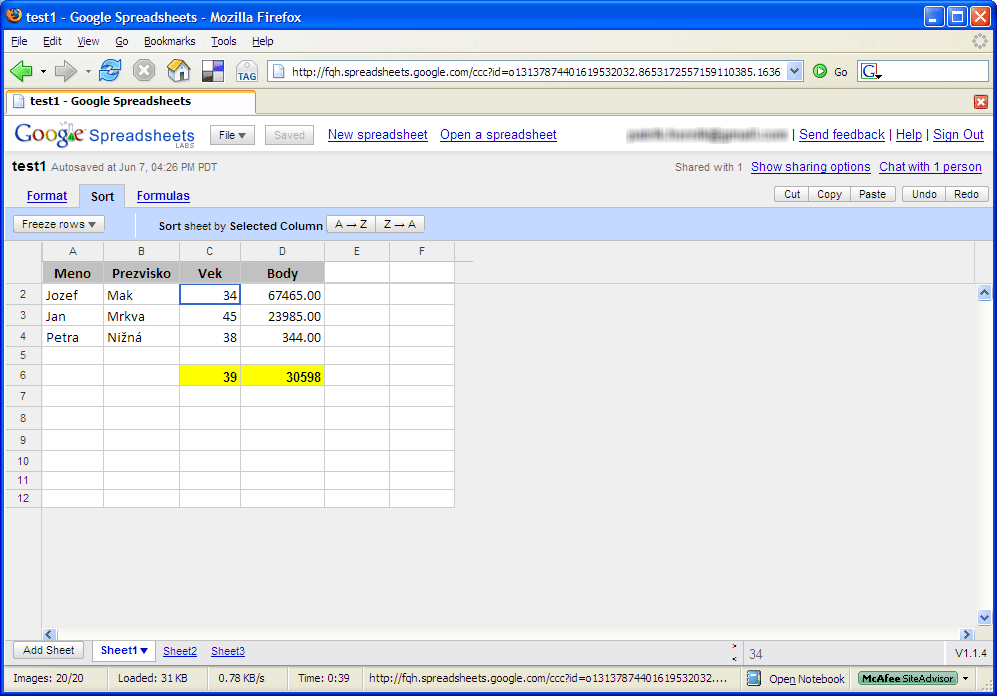Click the McAfee SiteAdvisor badge
This screenshot has width=997, height=696.
(x=907, y=678)
